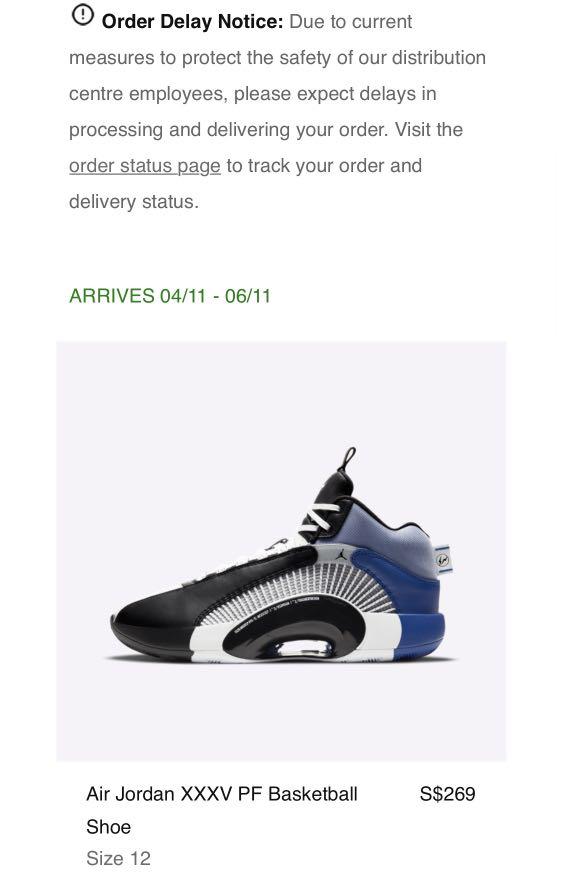The image size is (562, 872).
Task: Select the ARRIVES 04/11 - 06/11 text
Action: pyautogui.click(x=170, y=296)
